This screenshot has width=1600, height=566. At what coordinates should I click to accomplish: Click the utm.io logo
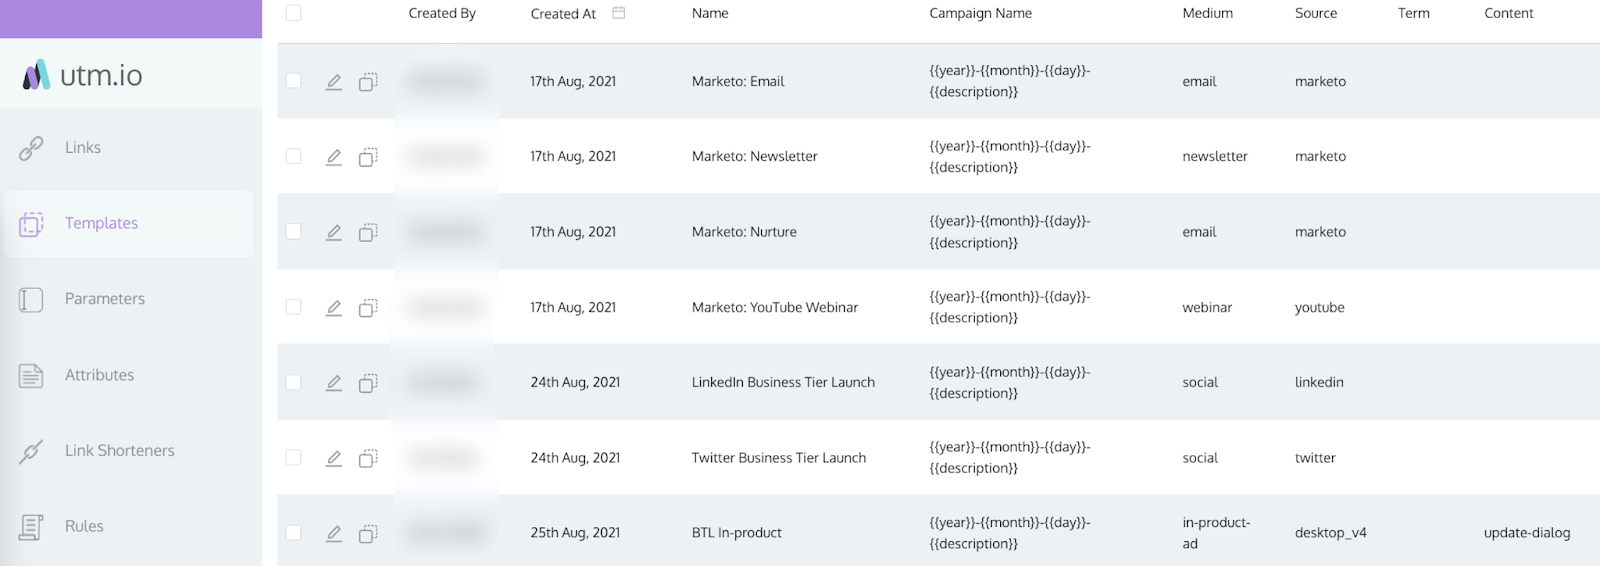(x=83, y=75)
